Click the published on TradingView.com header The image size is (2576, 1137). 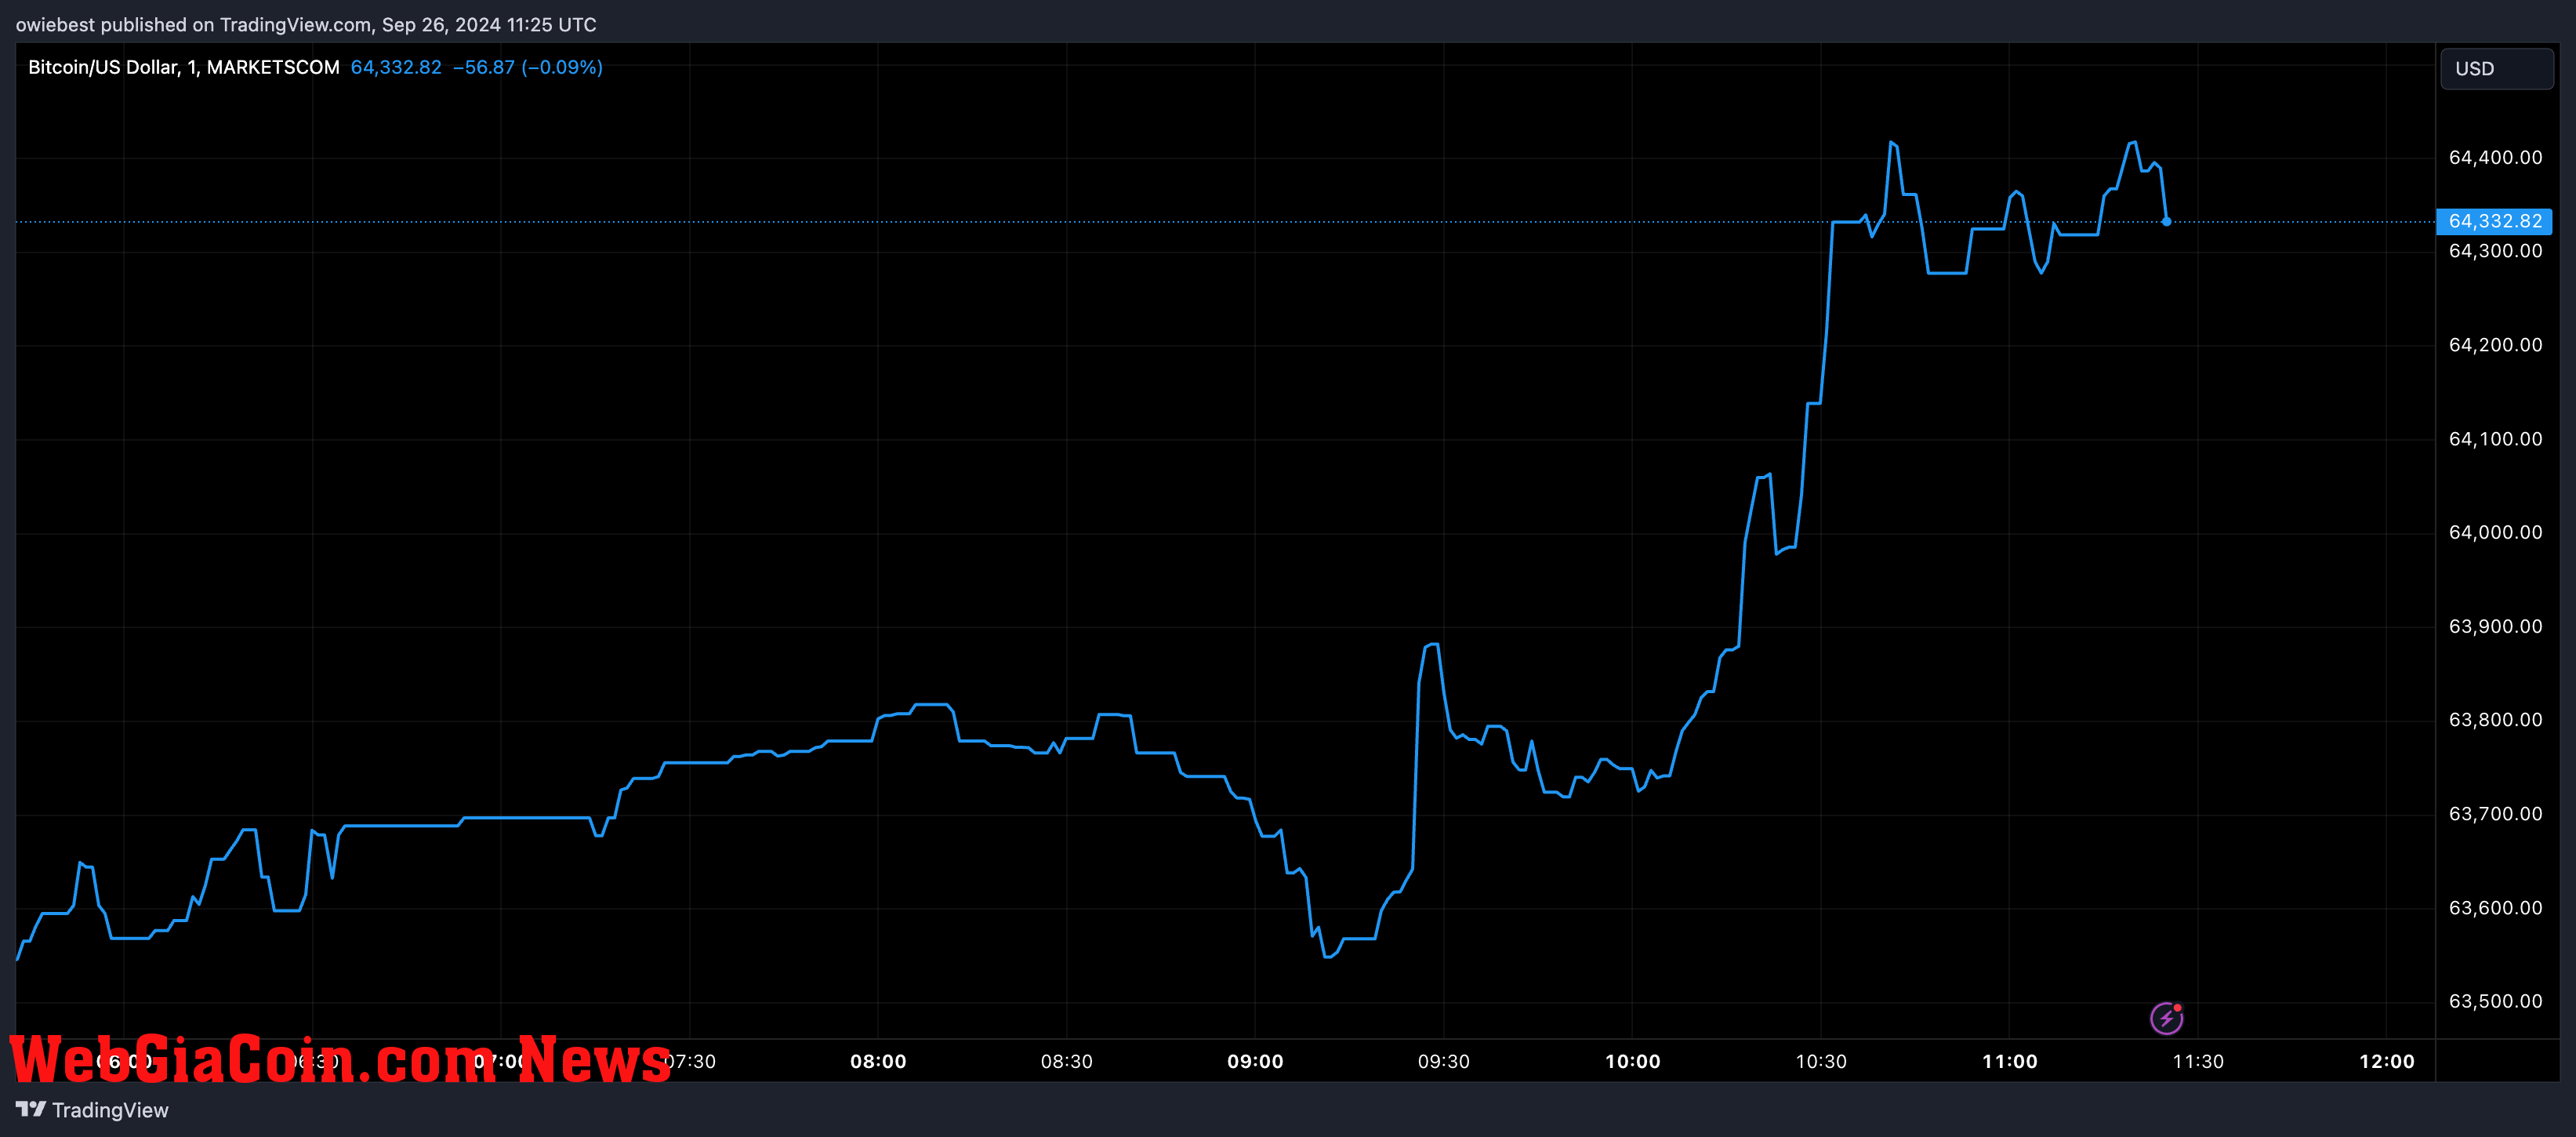(306, 24)
